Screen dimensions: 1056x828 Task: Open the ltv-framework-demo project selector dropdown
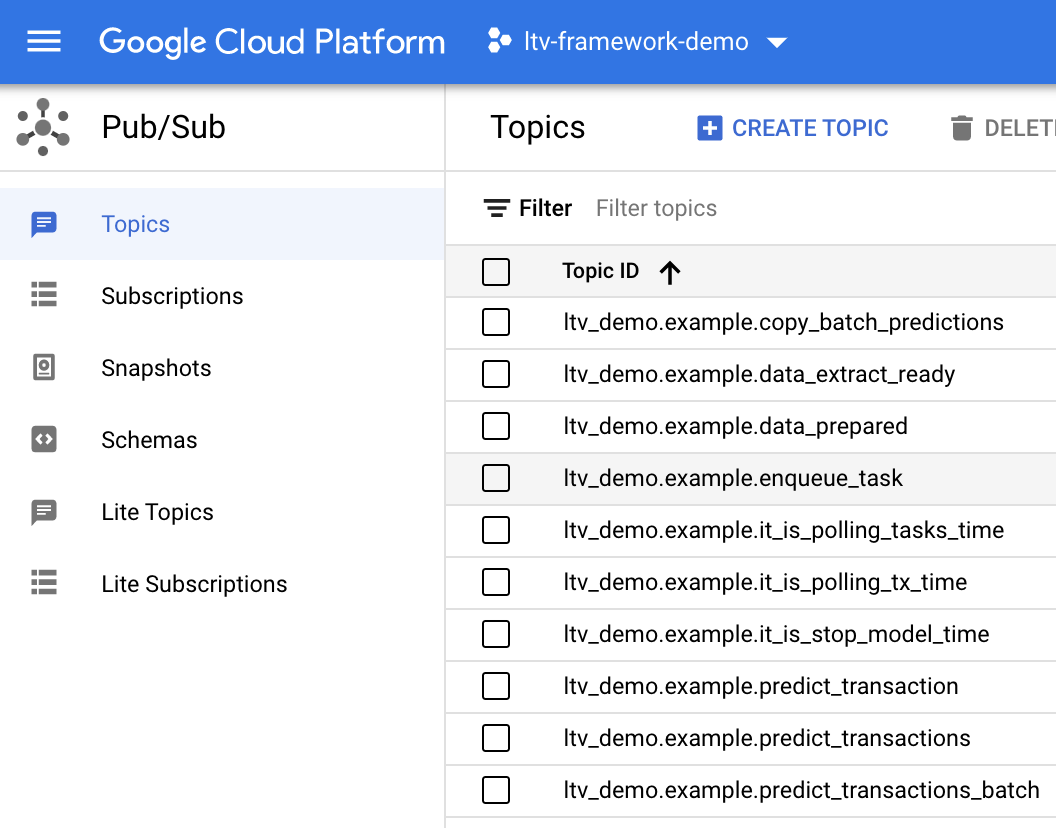point(637,42)
